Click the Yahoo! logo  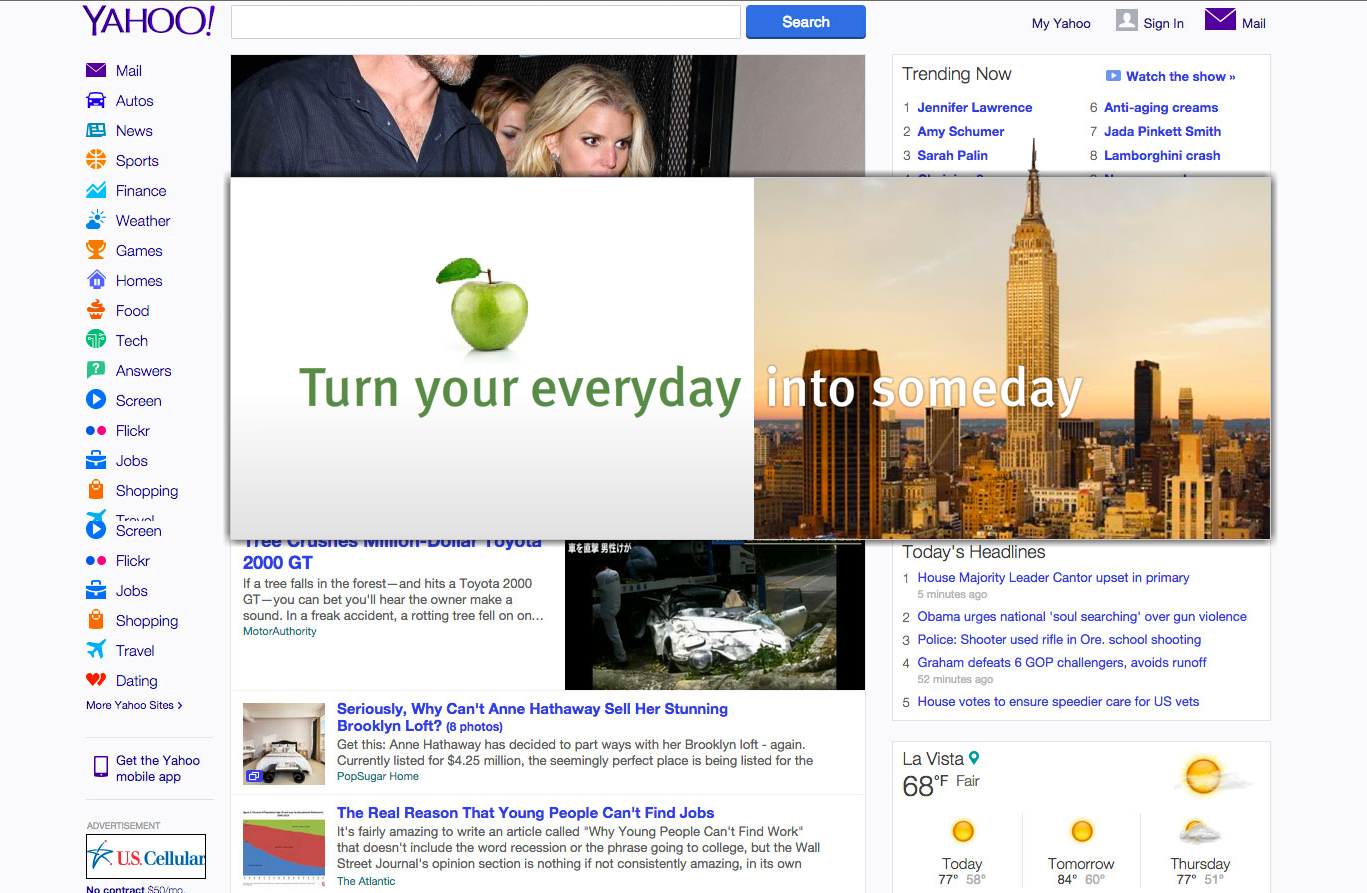pos(148,20)
